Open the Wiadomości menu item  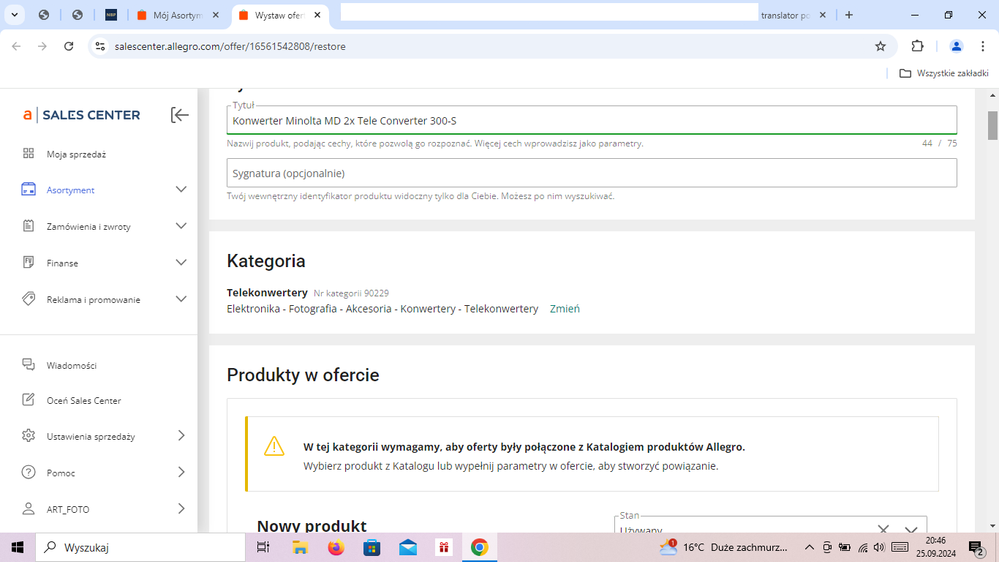click(71, 365)
